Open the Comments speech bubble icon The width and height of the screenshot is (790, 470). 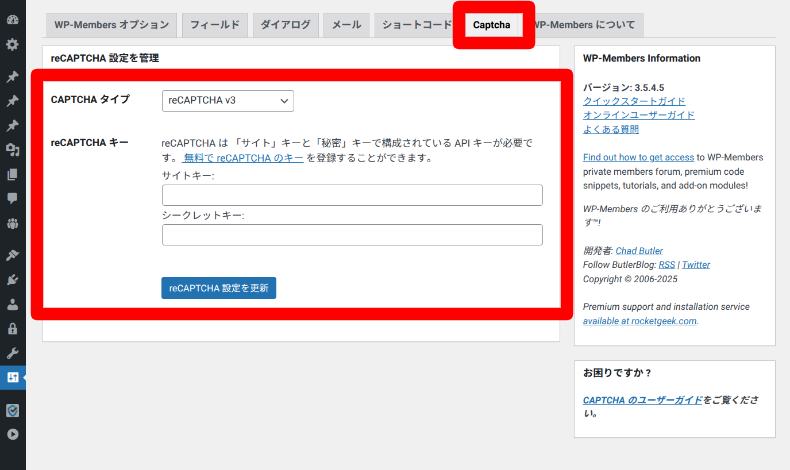(13, 198)
